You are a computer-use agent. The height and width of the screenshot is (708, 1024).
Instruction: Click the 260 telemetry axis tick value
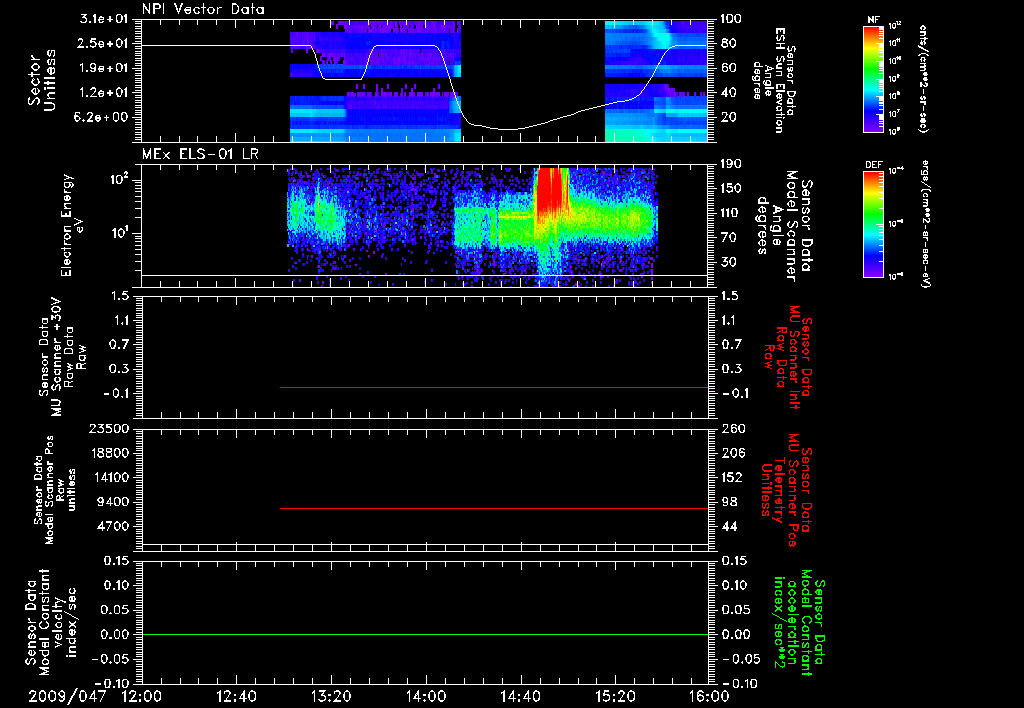click(733, 428)
